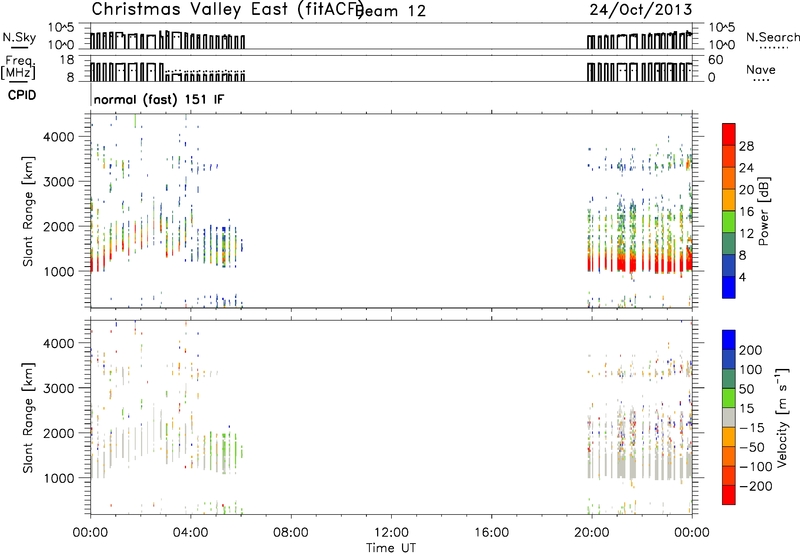The height and width of the screenshot is (554, 800).
Task: Click the '12:00' time tick label
Action: tap(391, 533)
